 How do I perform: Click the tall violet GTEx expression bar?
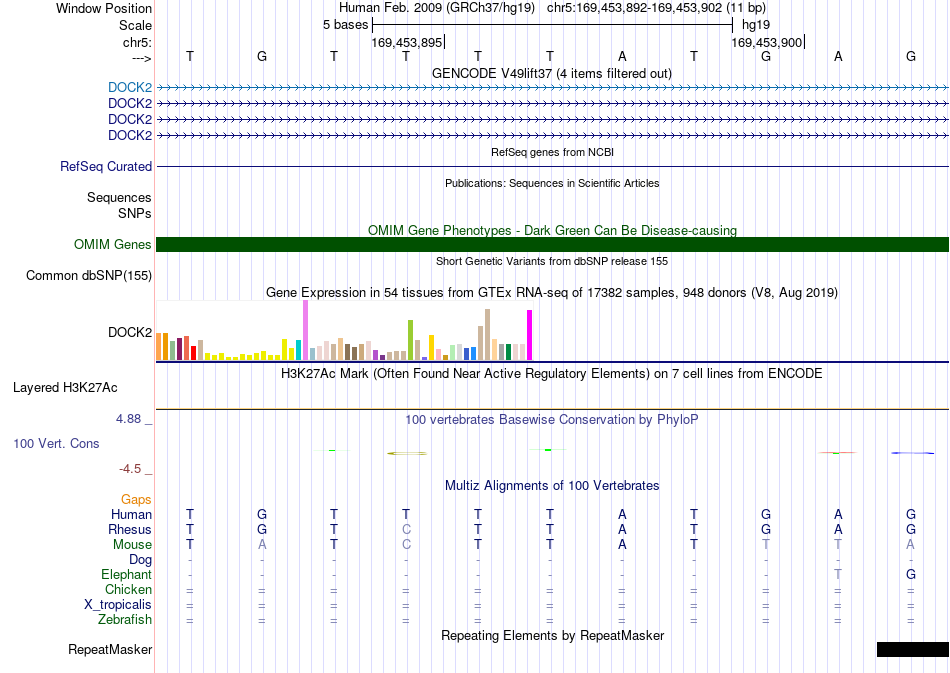(x=306, y=330)
